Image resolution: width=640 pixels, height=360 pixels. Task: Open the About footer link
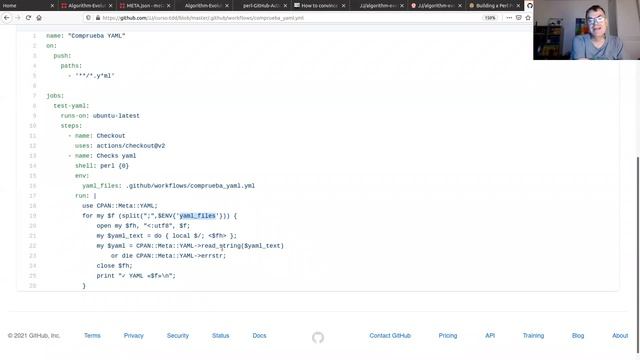(620, 336)
